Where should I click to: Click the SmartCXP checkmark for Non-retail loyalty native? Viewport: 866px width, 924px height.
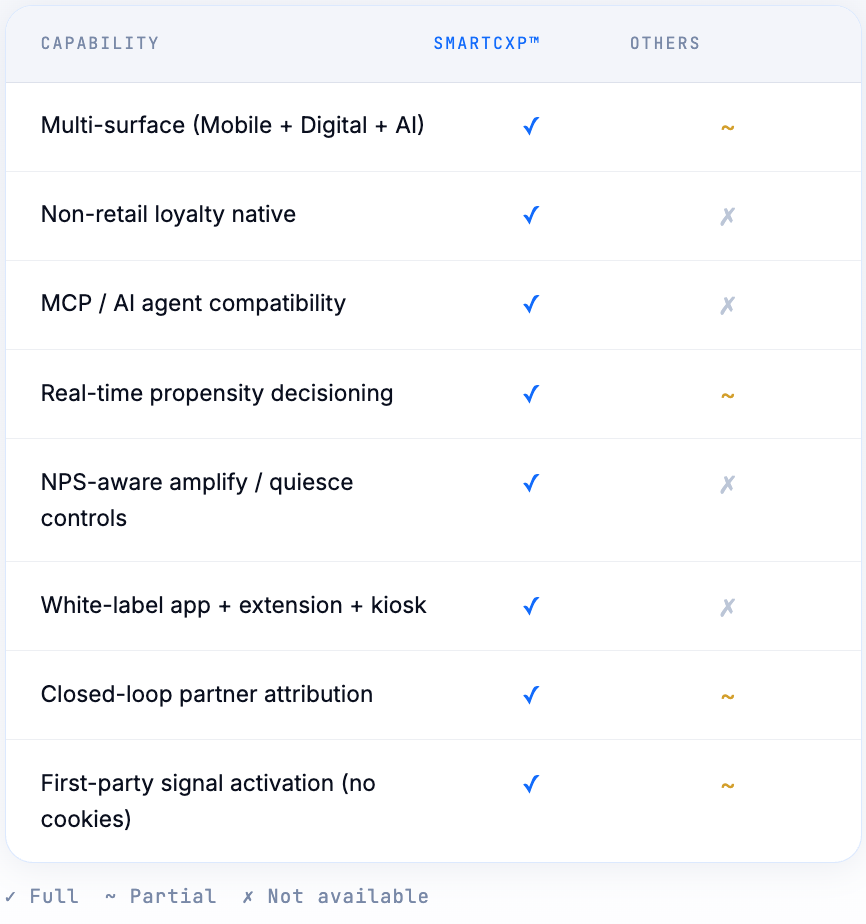[x=531, y=215]
